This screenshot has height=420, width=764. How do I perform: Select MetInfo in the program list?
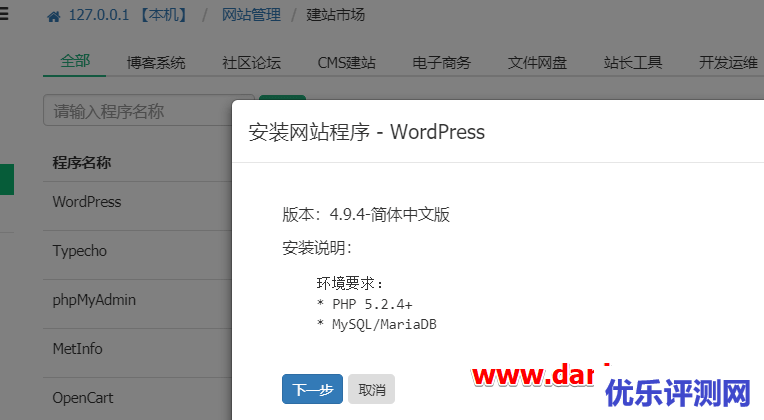click(78, 349)
